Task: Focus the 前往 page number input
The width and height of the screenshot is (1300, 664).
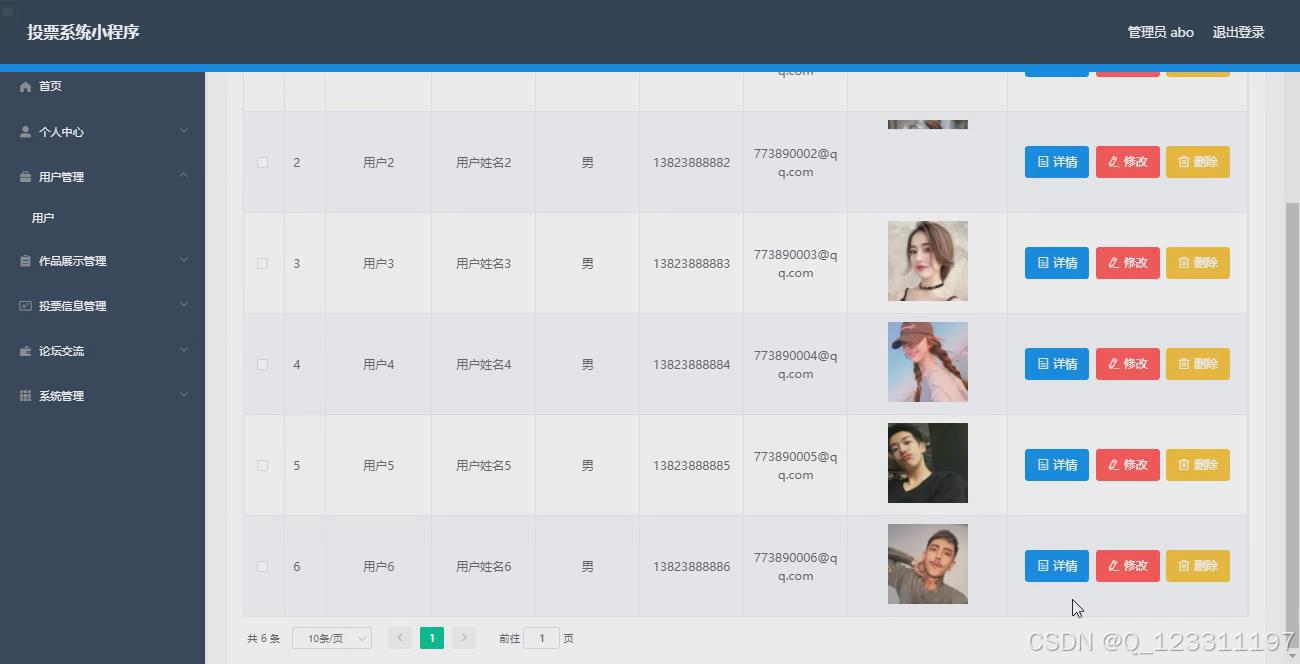Action: (541, 638)
